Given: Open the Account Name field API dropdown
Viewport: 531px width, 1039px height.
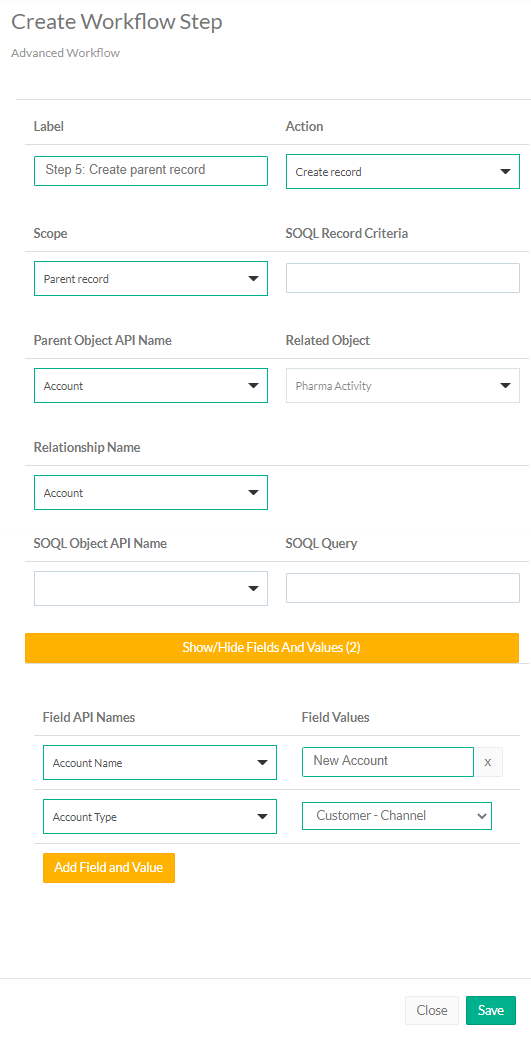Looking at the screenshot, I should 160,763.
